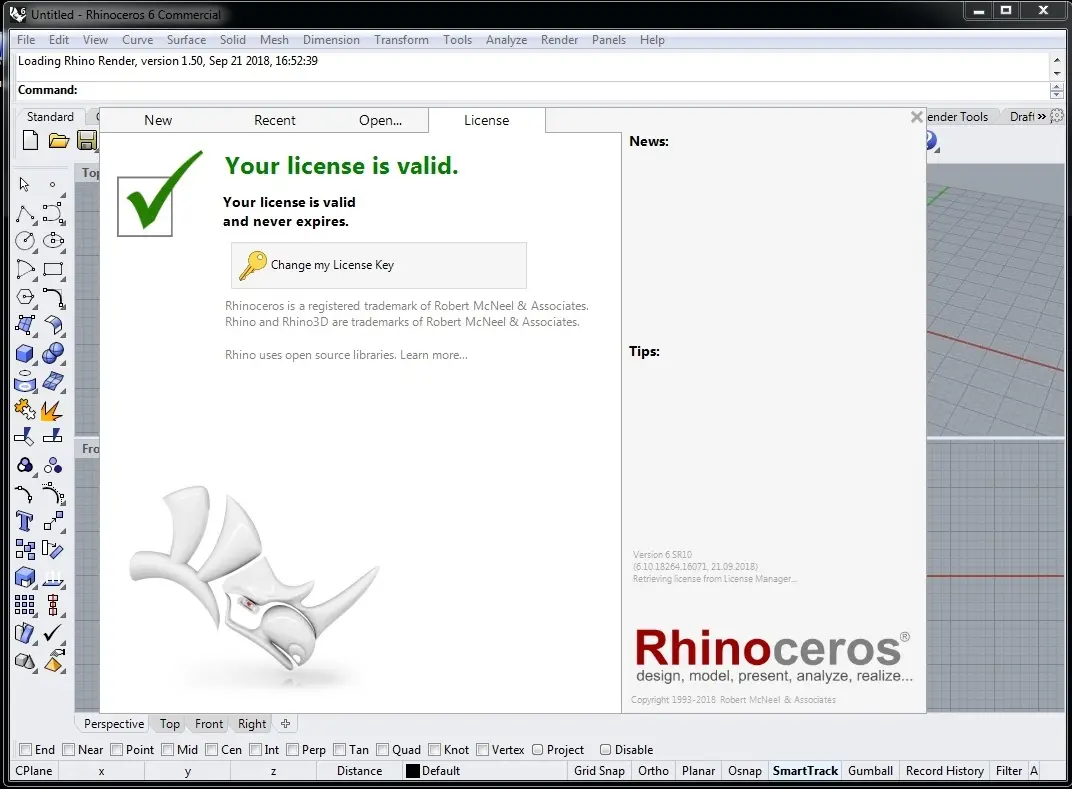Enable the Quad object snap
Screen dimensions: 1072x789
pyautogui.click(x=383, y=750)
